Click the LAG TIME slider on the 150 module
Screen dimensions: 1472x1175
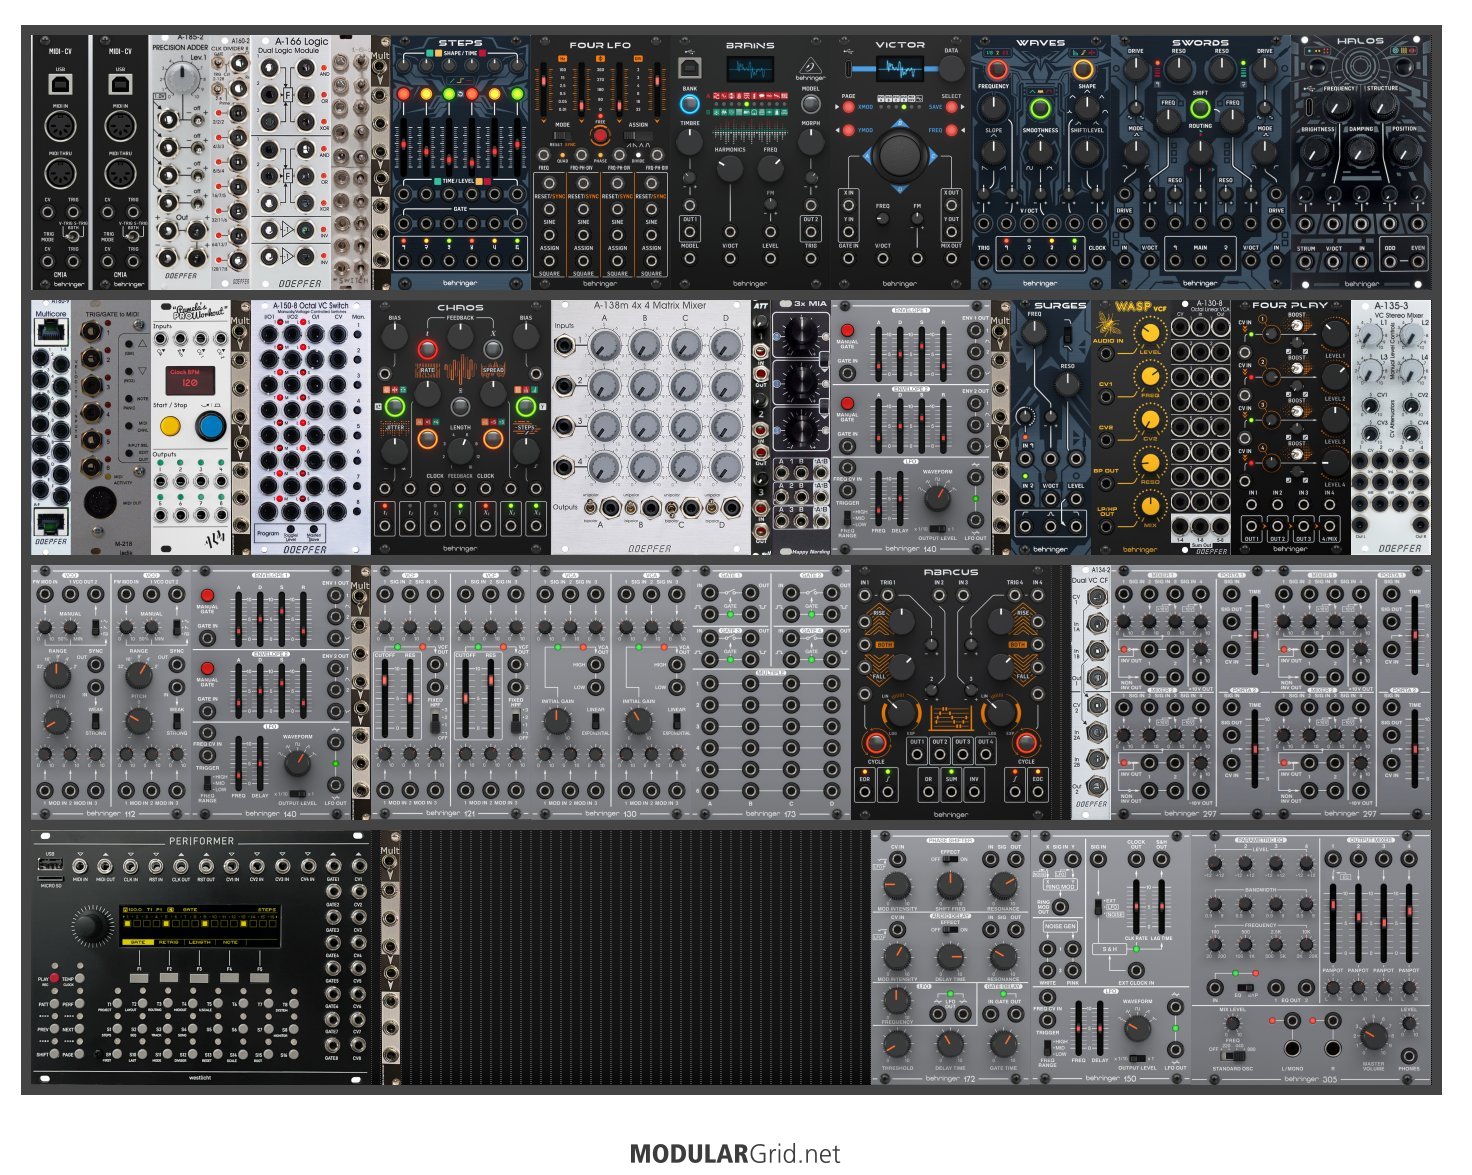[x=1162, y=906]
